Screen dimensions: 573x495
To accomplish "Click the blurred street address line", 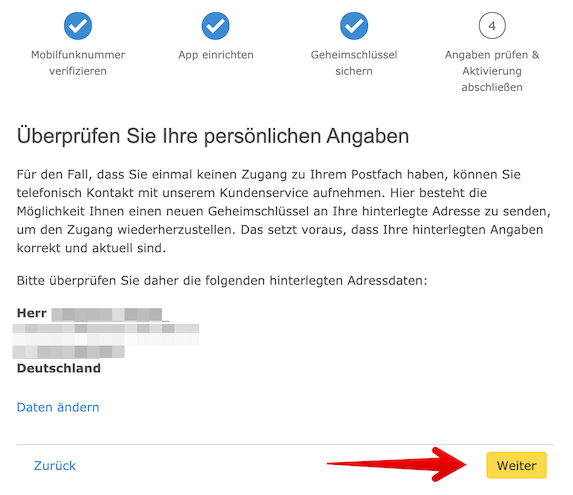I will tap(106, 328).
